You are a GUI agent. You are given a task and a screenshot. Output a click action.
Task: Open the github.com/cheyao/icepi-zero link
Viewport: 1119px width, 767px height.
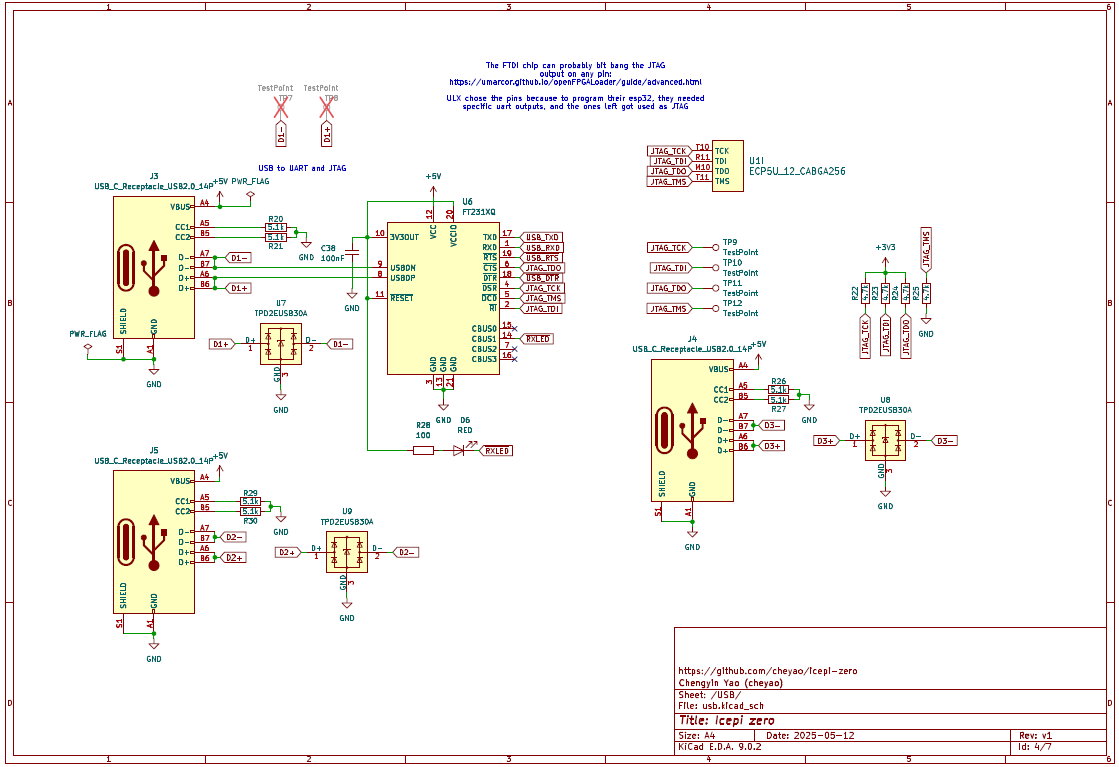[767, 671]
